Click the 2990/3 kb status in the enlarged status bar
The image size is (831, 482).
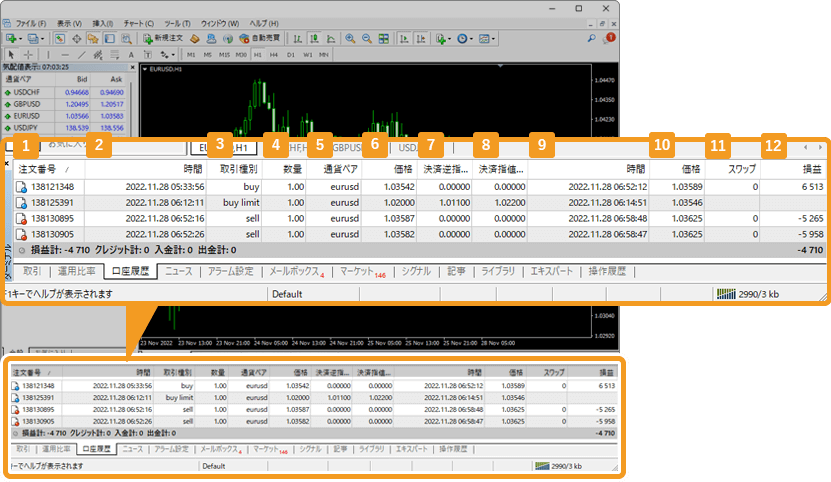(x=748, y=294)
